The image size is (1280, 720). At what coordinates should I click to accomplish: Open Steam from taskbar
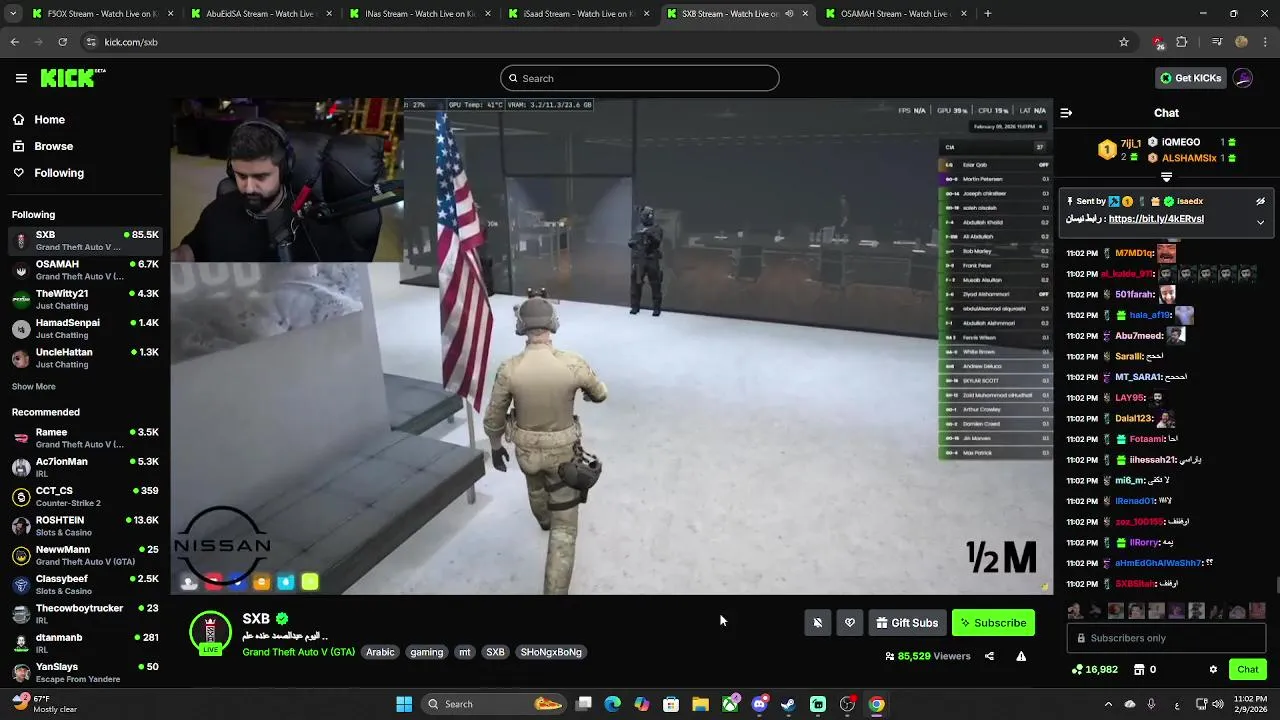(x=788, y=704)
